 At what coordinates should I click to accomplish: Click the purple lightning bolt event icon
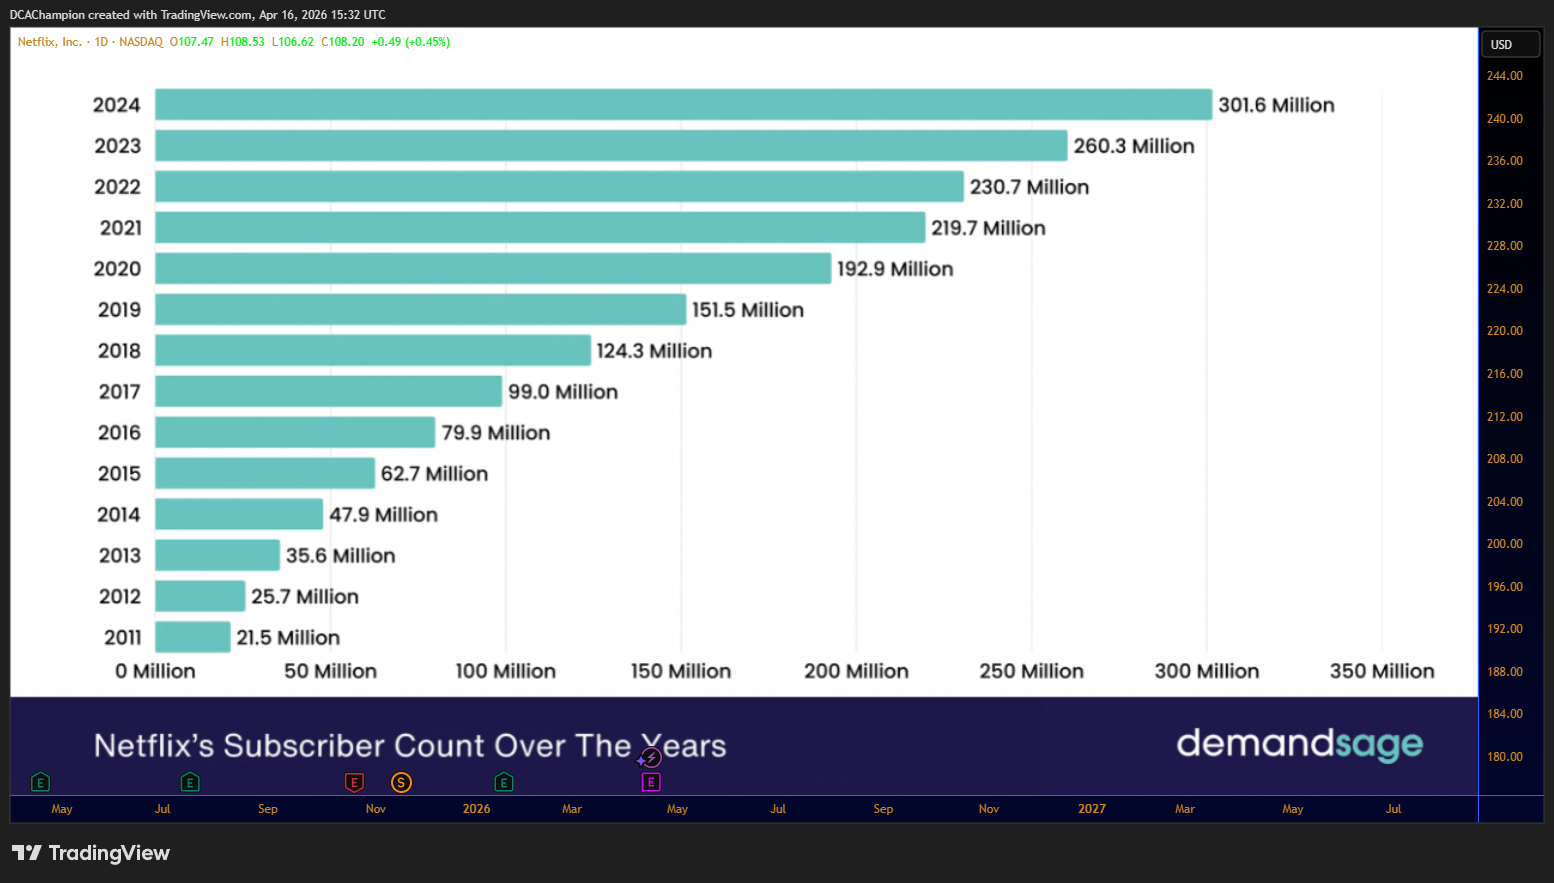click(x=651, y=758)
